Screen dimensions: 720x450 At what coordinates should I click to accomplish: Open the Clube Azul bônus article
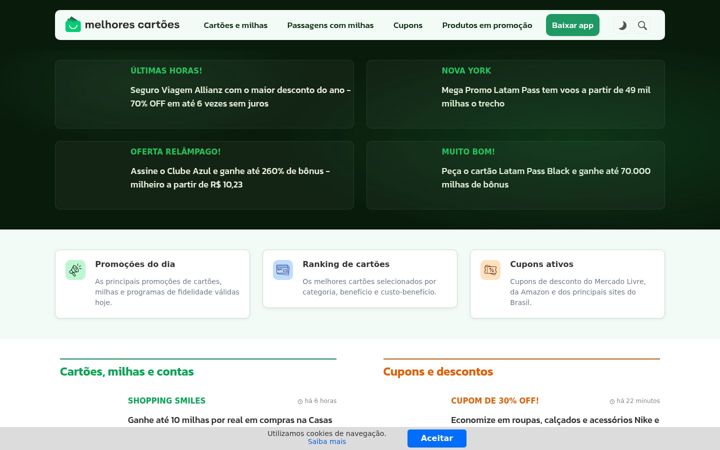[230, 178]
